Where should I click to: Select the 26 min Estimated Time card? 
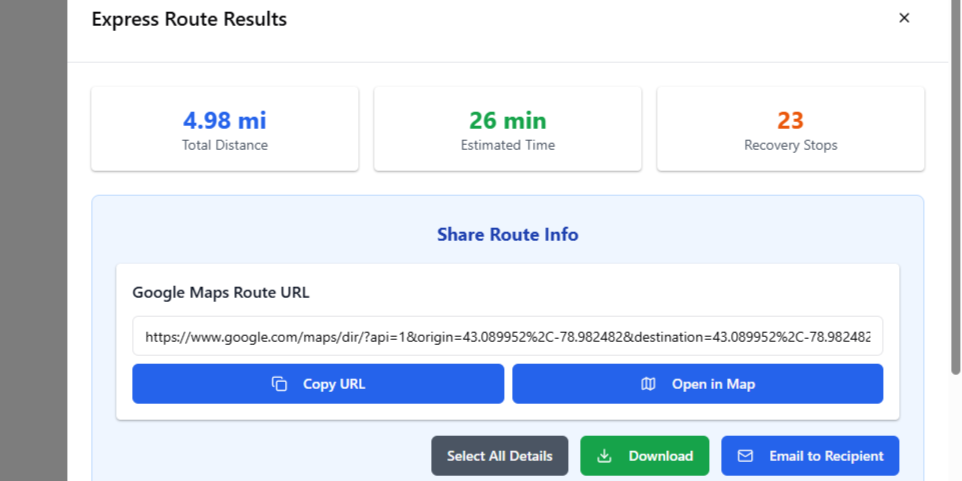[507, 129]
